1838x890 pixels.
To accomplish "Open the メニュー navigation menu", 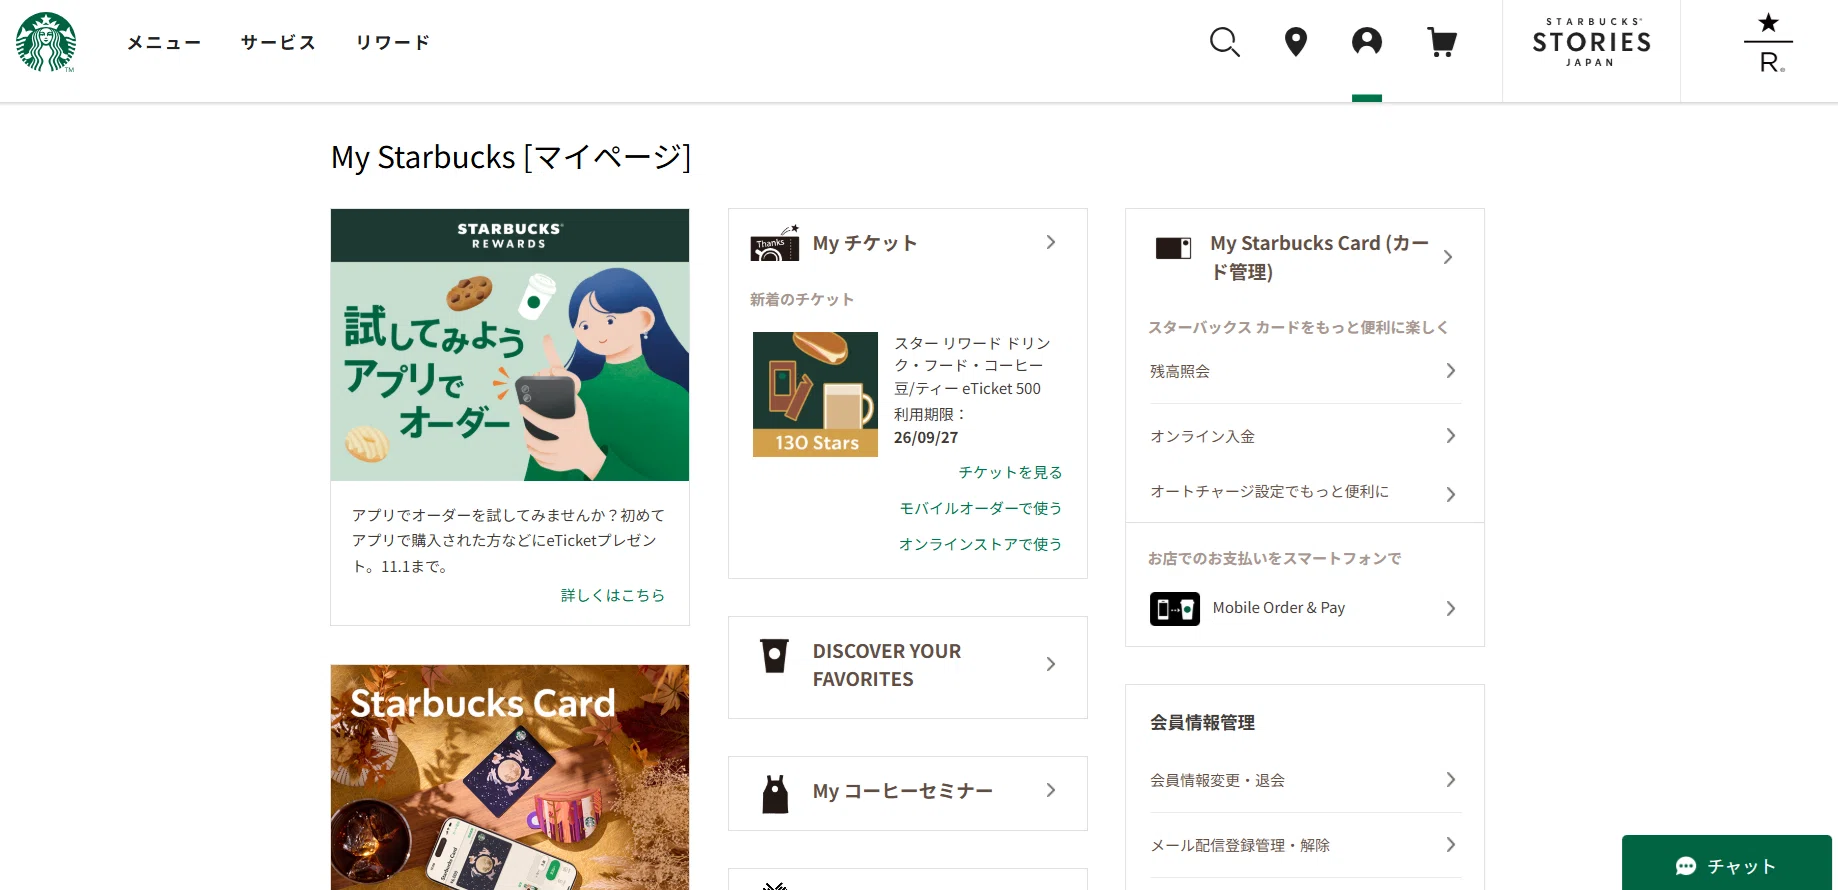I will pos(164,42).
